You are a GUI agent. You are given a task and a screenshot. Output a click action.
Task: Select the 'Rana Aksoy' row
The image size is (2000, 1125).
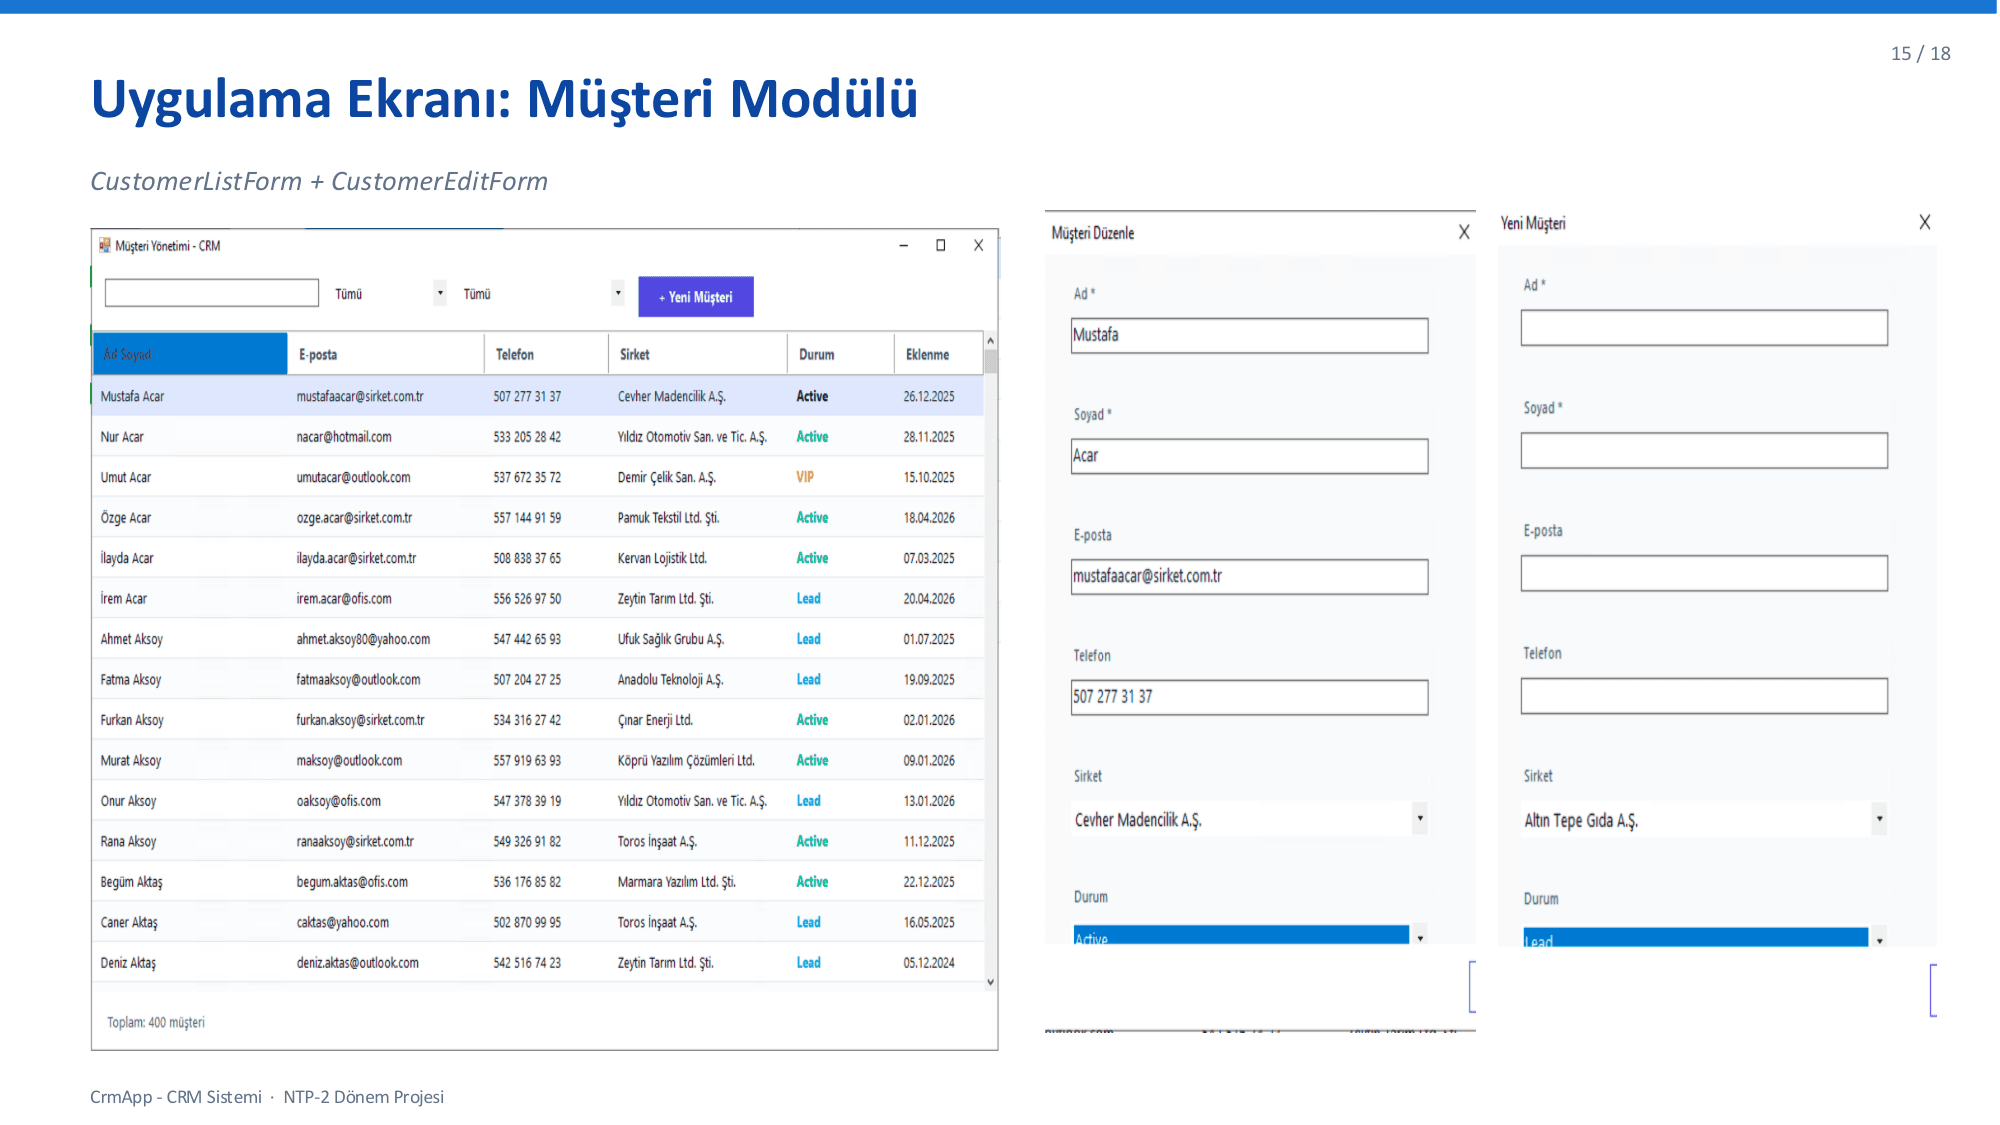point(538,842)
